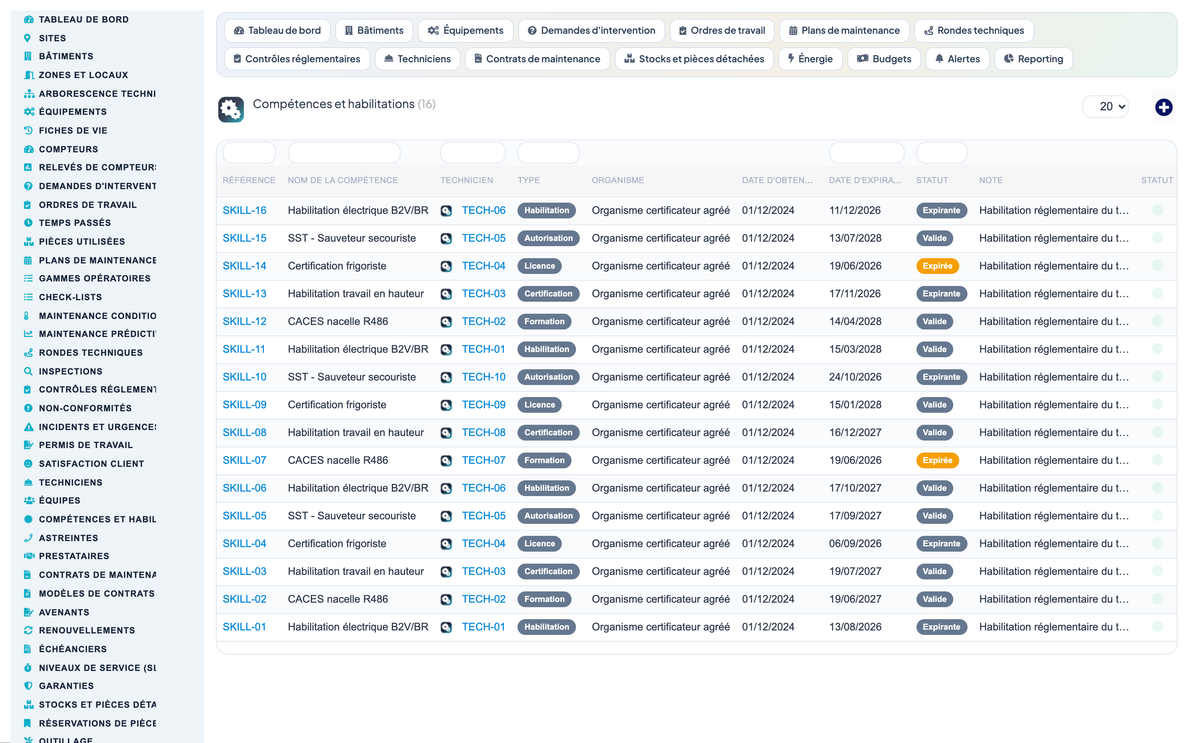Click the orange Expirée badge on SKILL-14
Screen dimensions: 1200x743
937,266
